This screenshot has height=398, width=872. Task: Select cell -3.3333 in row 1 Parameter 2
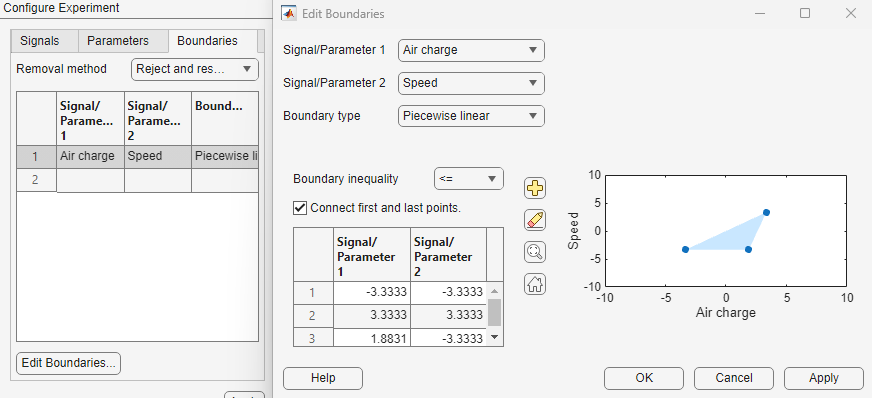click(448, 292)
